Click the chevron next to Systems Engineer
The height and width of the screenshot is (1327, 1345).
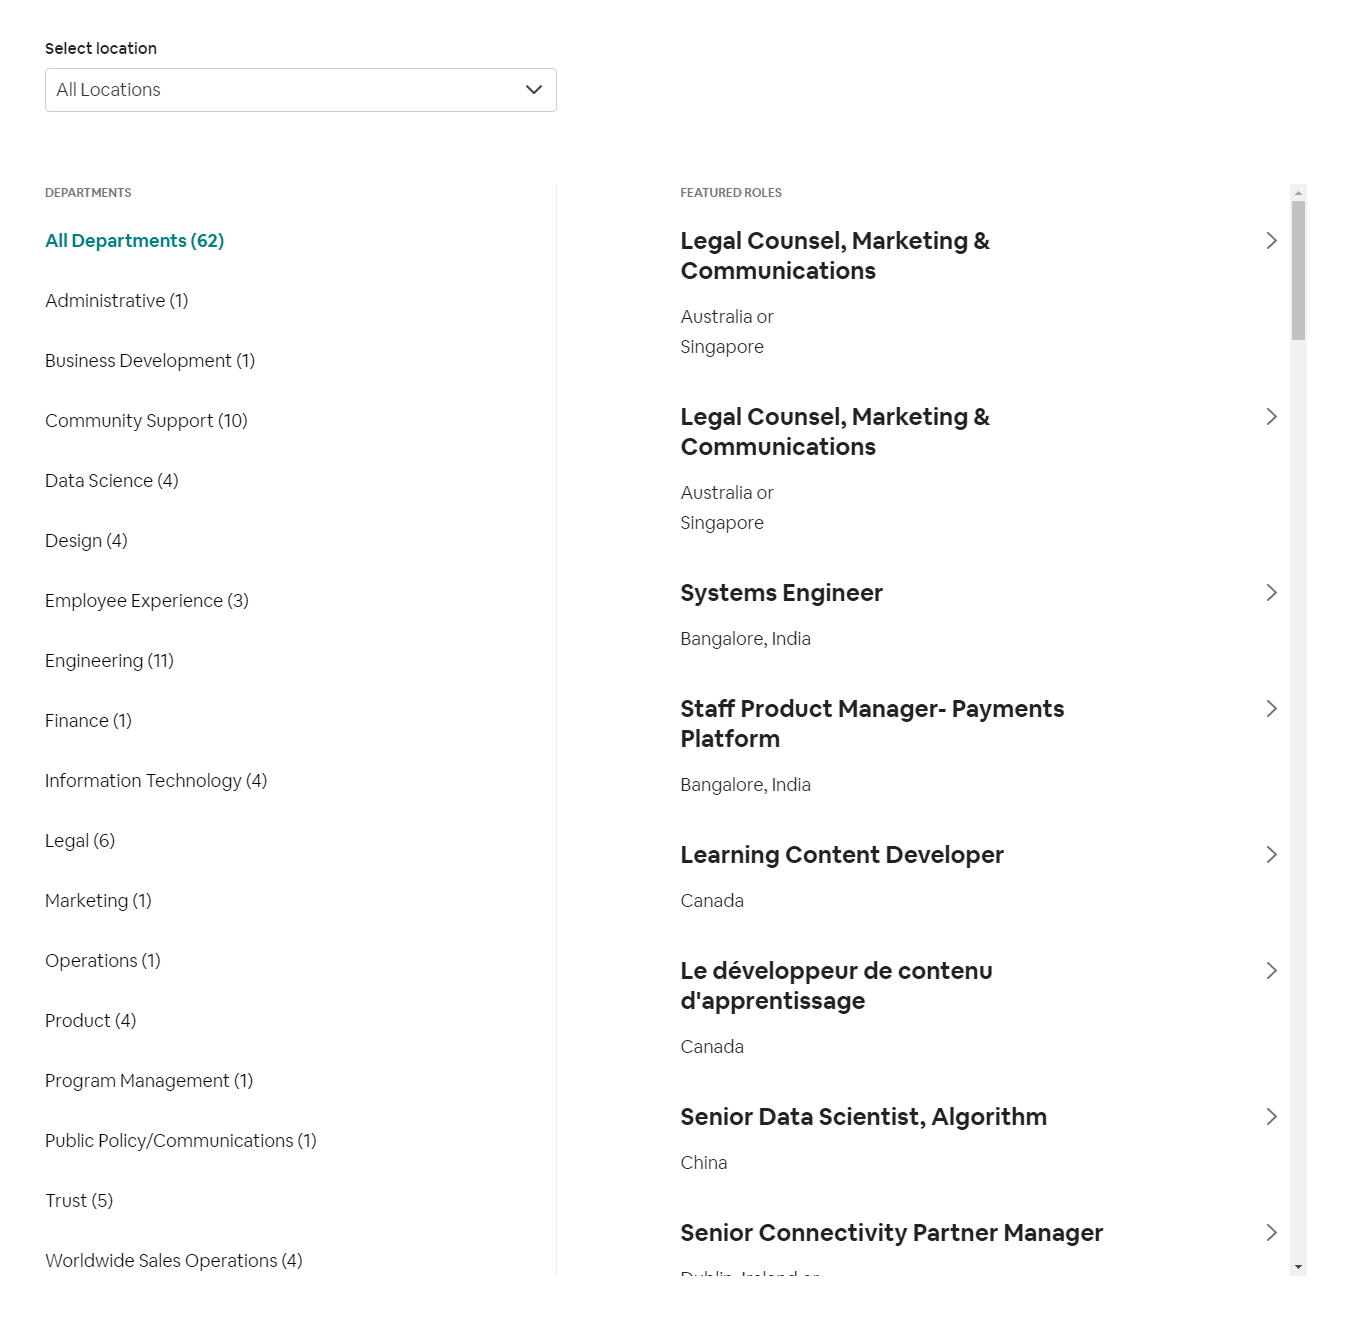(1271, 593)
